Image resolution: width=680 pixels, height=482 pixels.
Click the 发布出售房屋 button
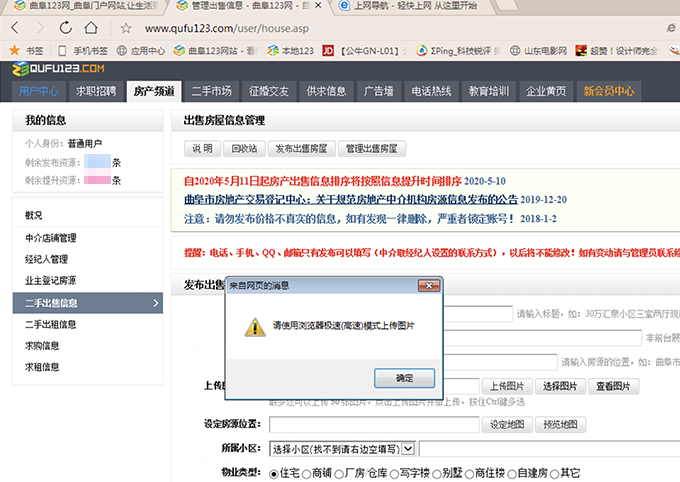[300, 148]
